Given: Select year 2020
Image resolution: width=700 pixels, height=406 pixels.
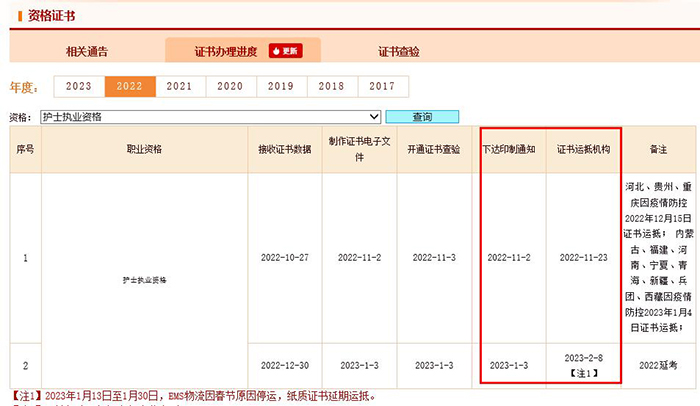Looking at the screenshot, I should [x=231, y=86].
